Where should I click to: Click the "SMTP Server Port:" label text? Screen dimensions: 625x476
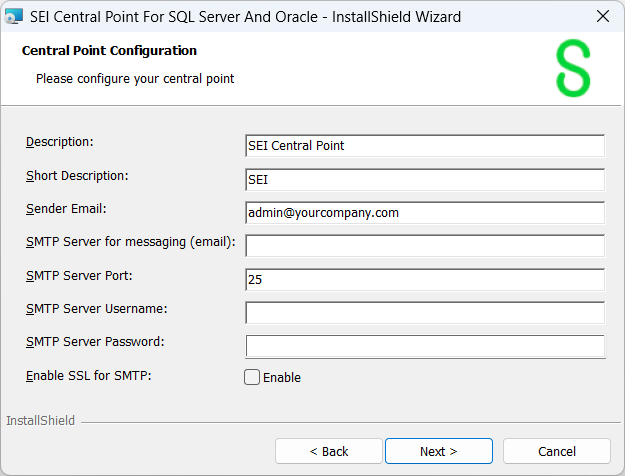tap(79, 275)
